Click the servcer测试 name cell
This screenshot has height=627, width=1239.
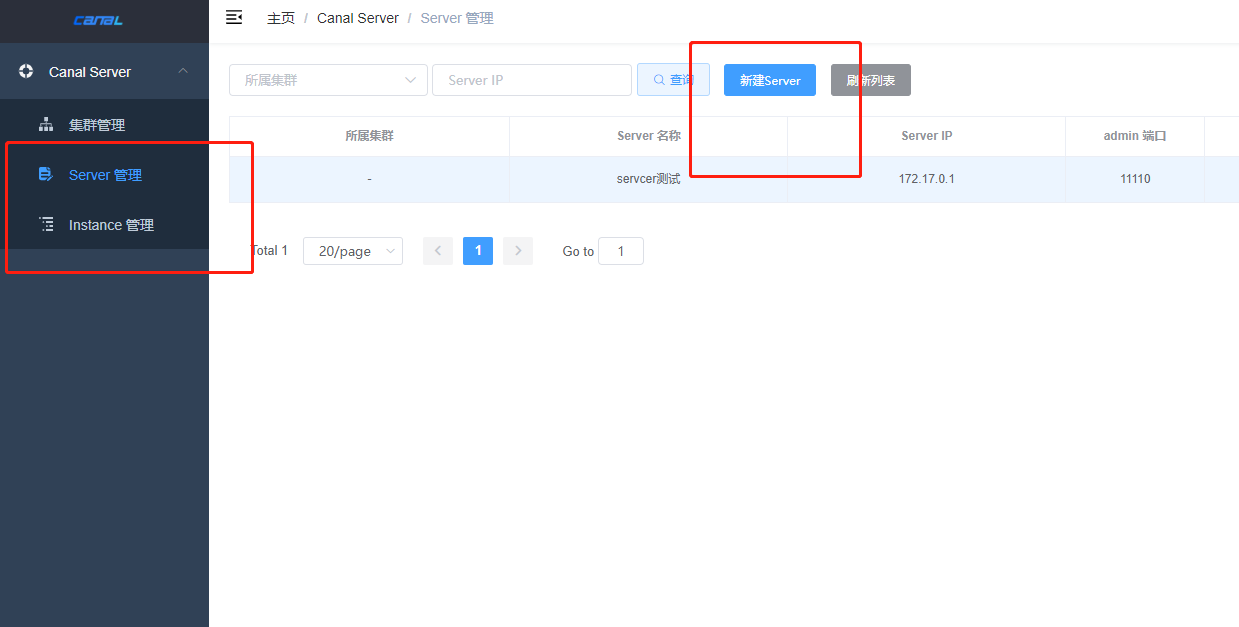tap(649, 179)
